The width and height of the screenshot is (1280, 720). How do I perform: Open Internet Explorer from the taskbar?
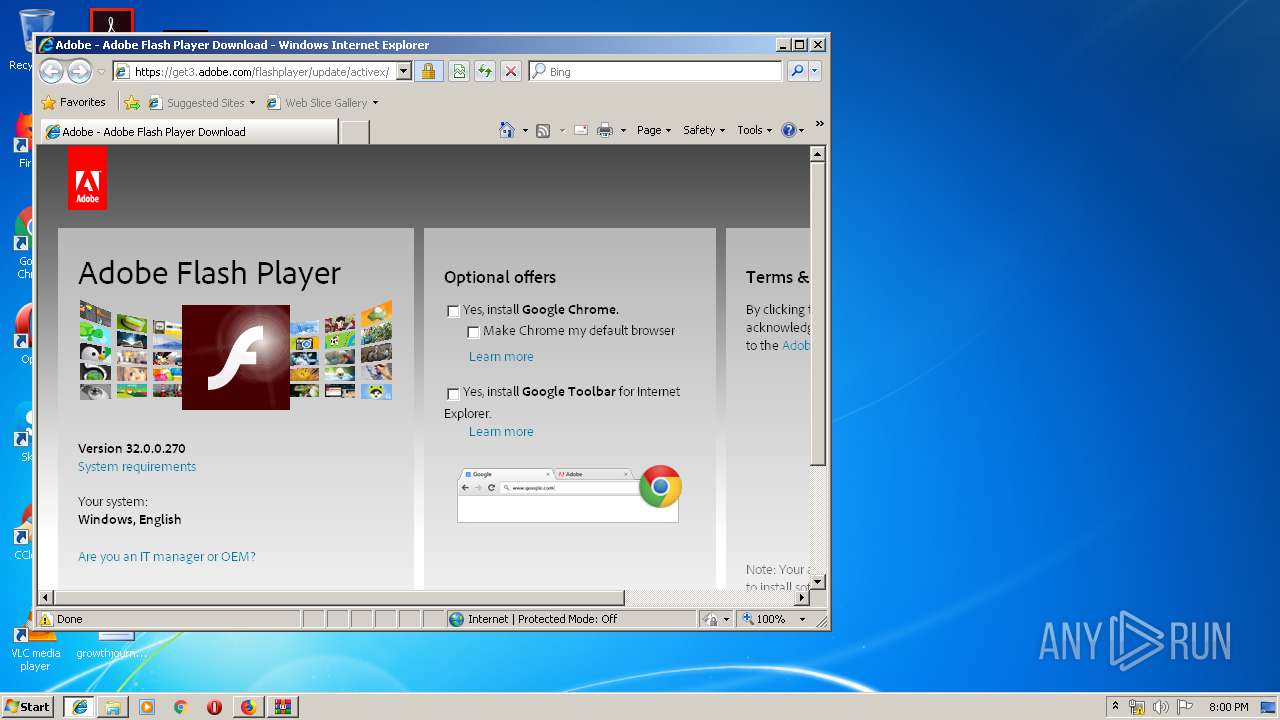[x=80, y=707]
